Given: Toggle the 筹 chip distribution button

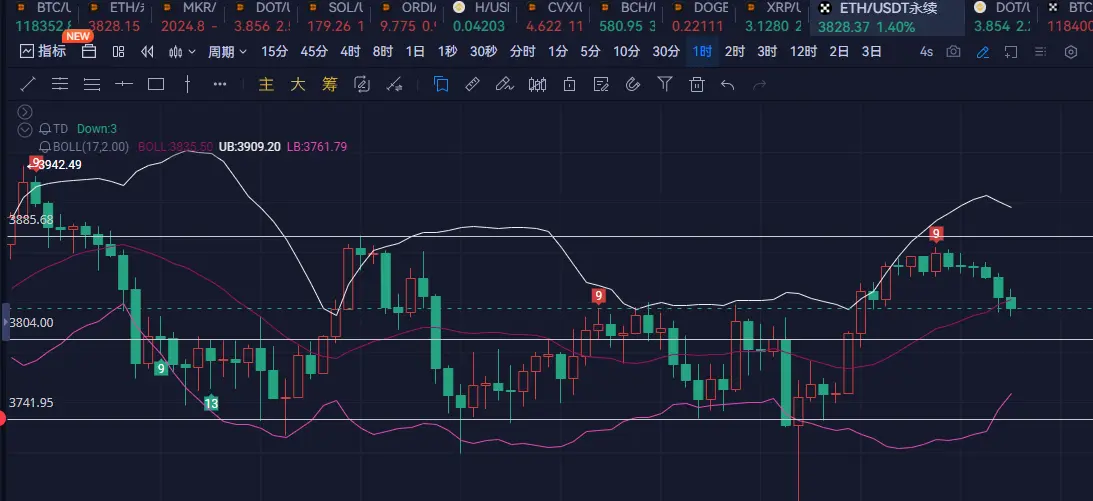Looking at the screenshot, I should (330, 84).
